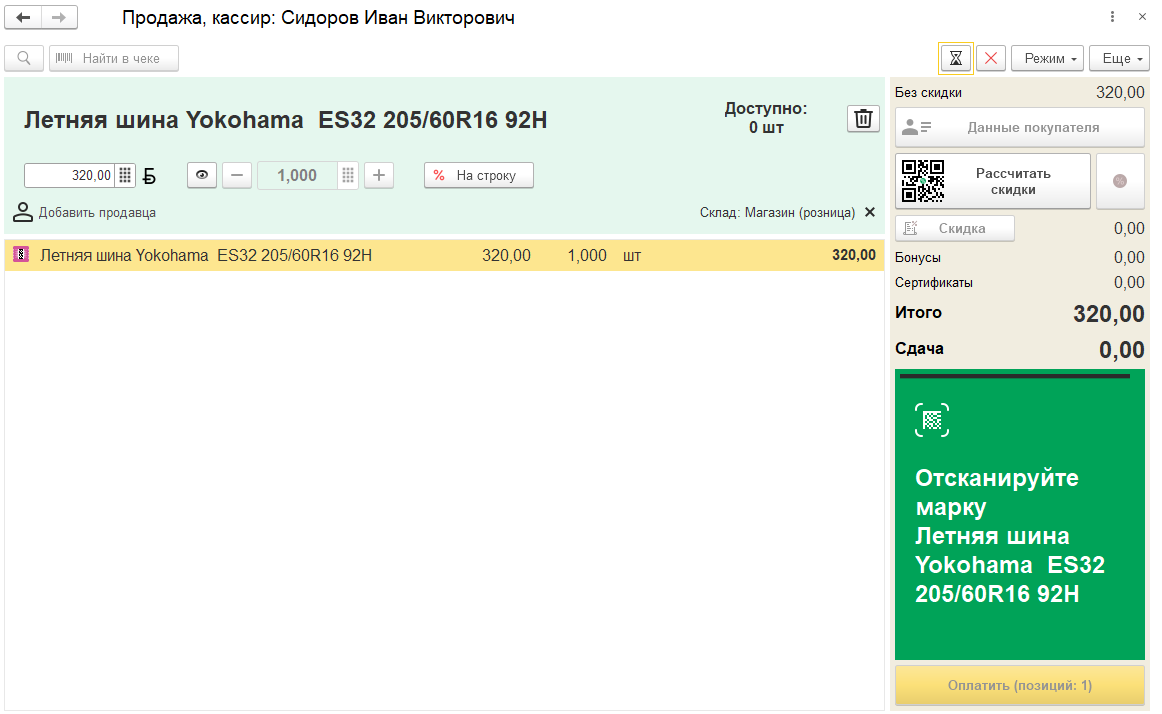
Task: Click the round gray discount percent button
Action: pyautogui.click(x=1120, y=181)
